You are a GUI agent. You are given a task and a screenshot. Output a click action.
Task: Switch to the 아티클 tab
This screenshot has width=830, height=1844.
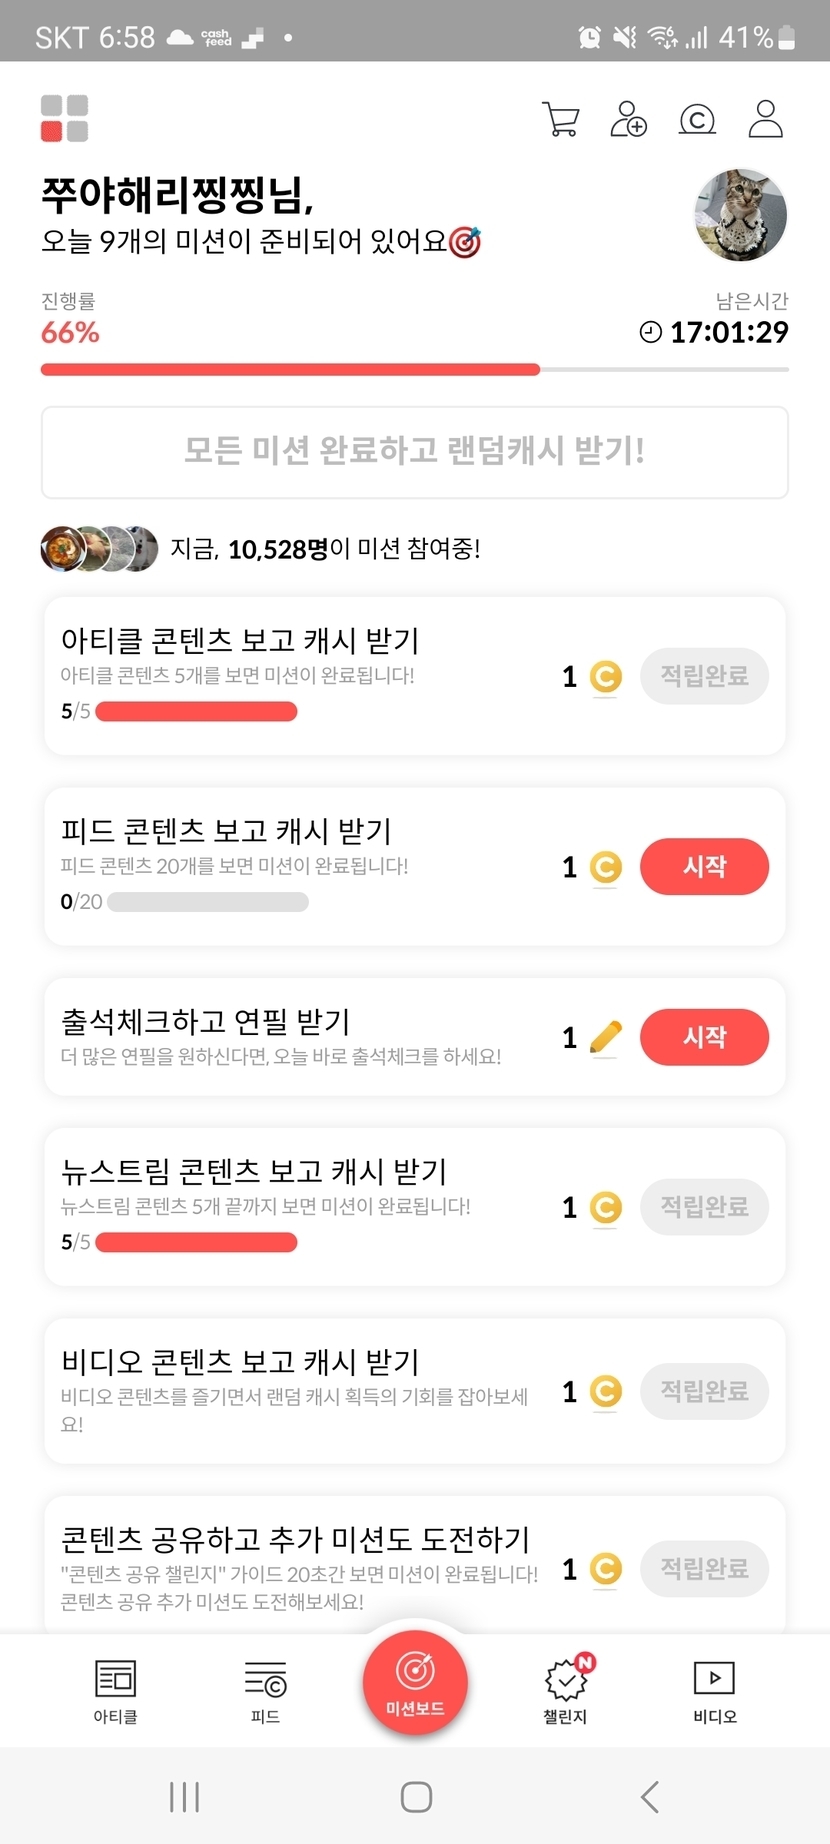pos(115,1692)
